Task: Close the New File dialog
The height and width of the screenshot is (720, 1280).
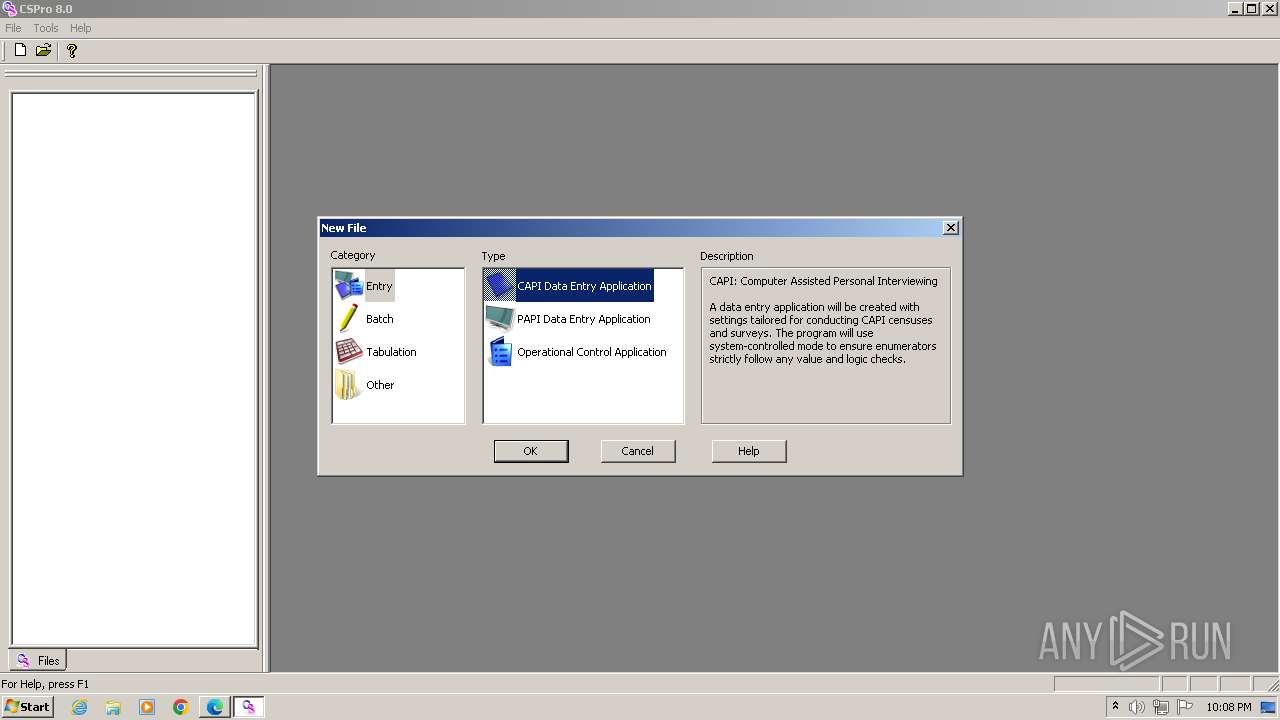Action: 951,228
